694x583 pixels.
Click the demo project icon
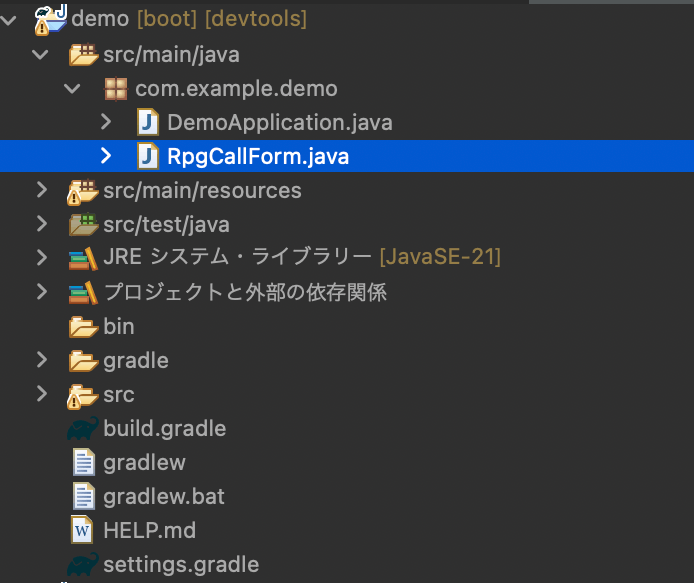coord(50,19)
